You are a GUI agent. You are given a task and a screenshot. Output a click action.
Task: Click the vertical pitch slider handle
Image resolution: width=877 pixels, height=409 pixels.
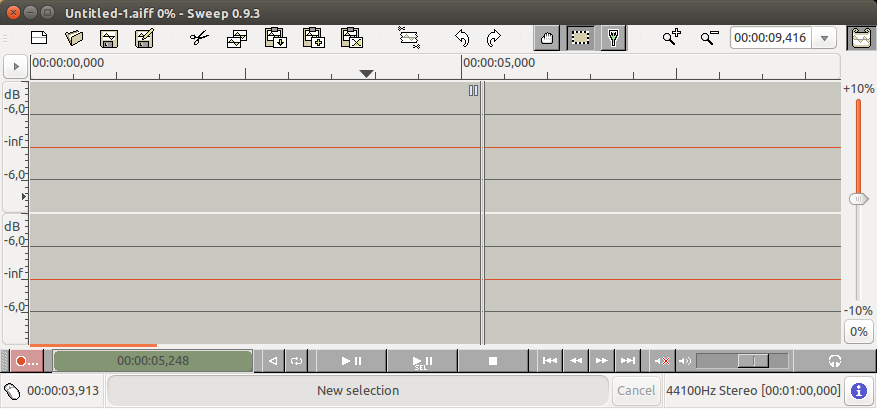(858, 199)
